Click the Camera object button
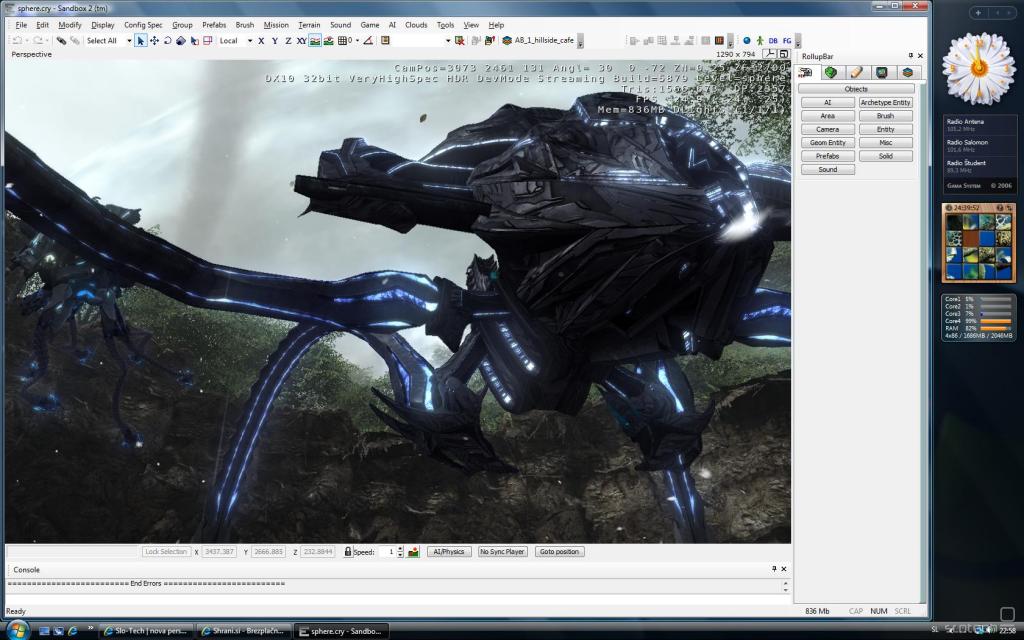The image size is (1024, 640). 827,129
